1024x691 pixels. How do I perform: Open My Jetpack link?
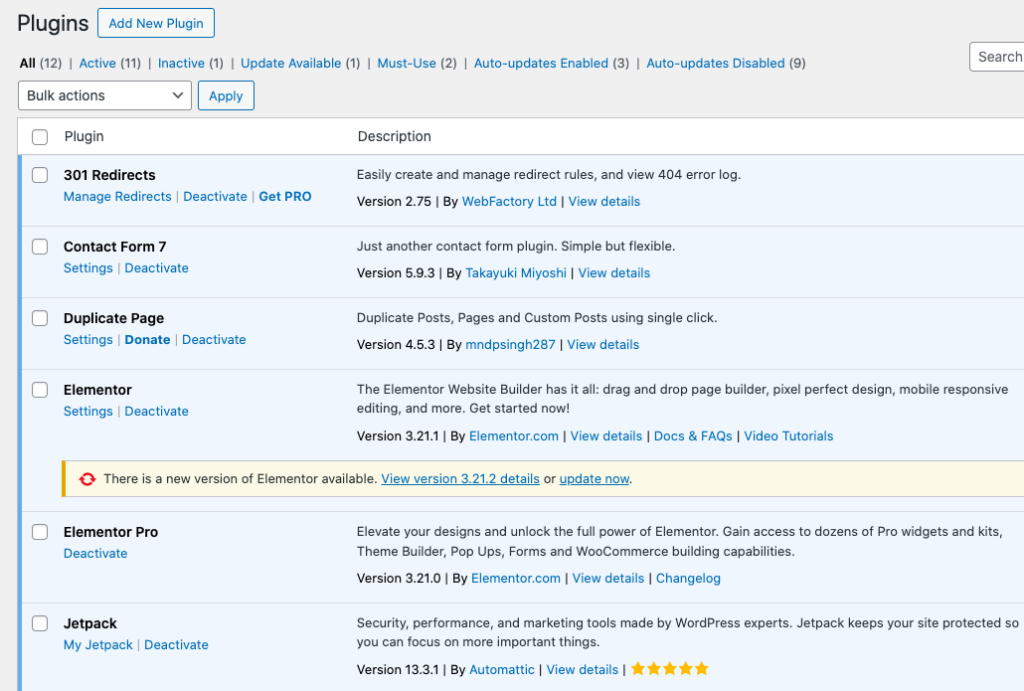pyautogui.click(x=98, y=645)
